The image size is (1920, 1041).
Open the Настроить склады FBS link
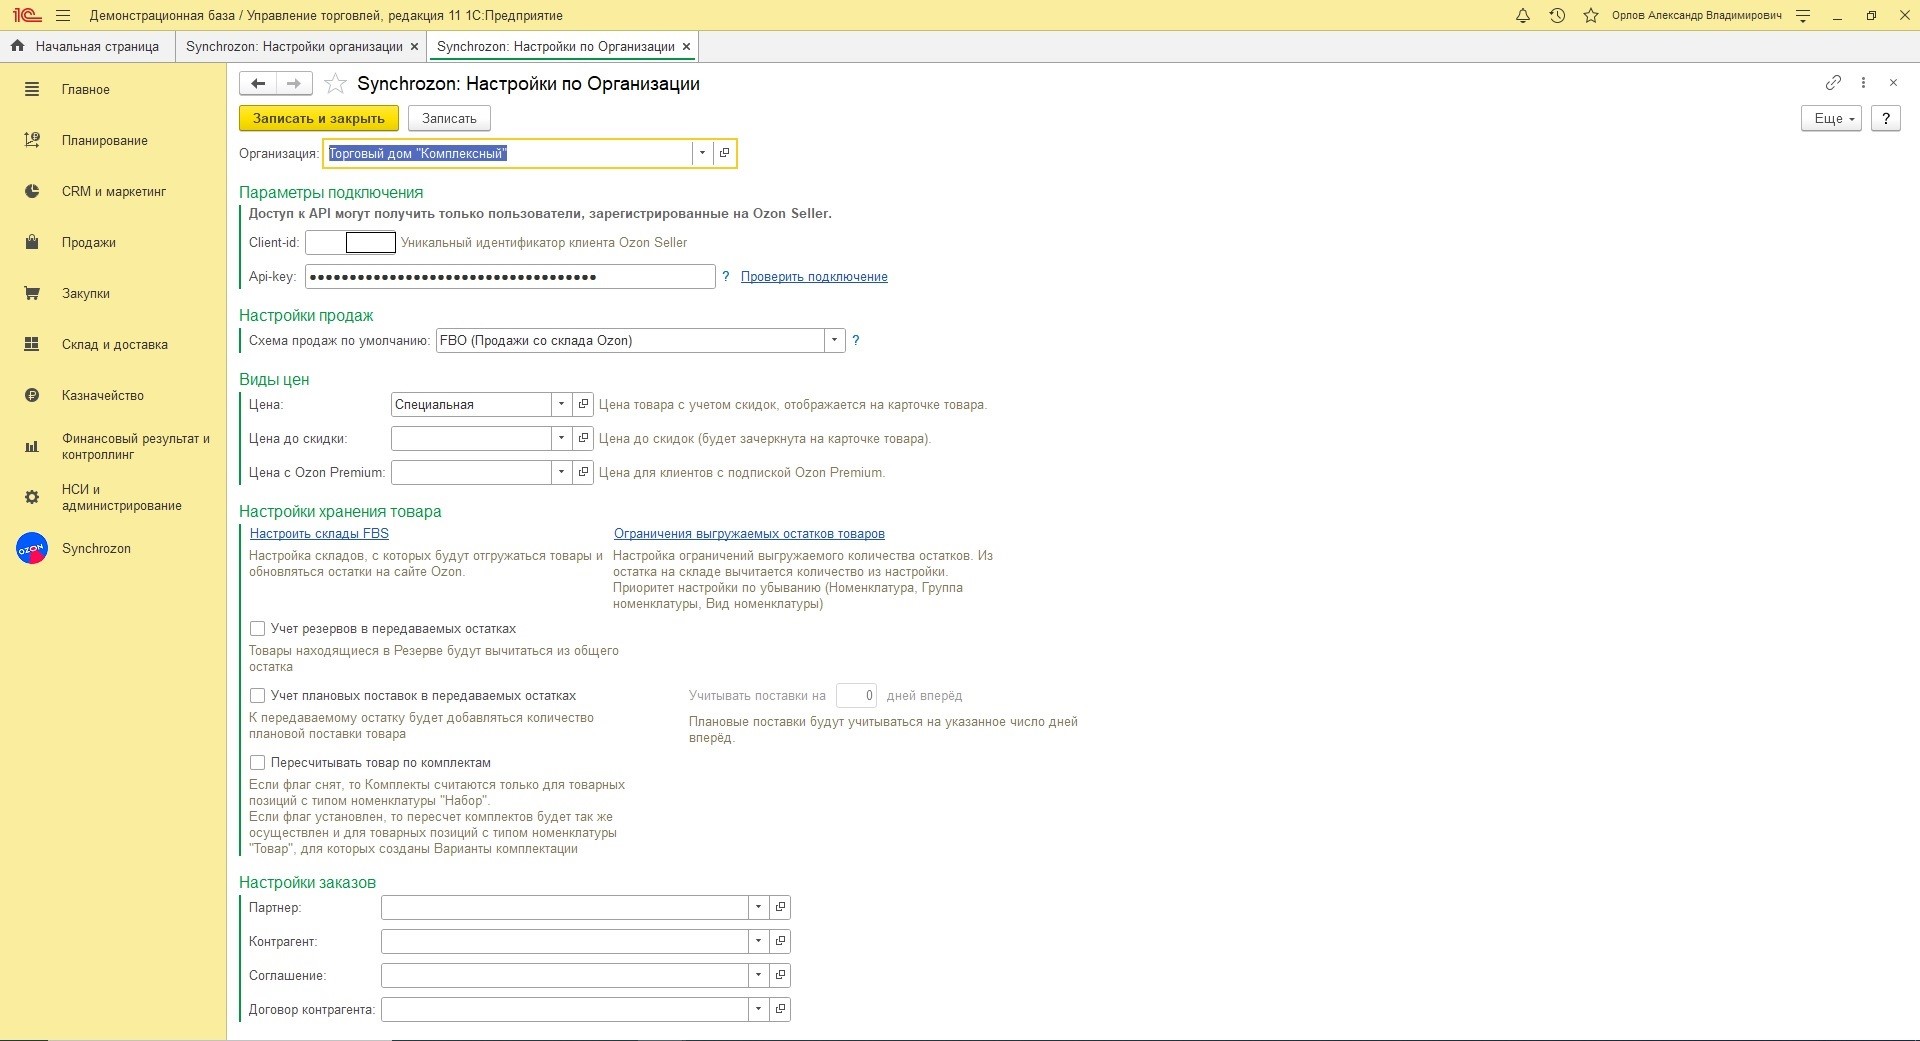tap(319, 534)
